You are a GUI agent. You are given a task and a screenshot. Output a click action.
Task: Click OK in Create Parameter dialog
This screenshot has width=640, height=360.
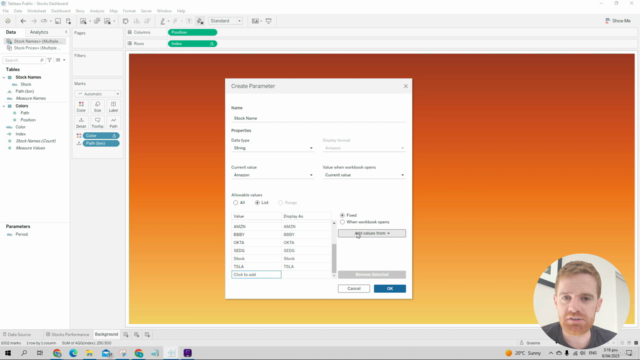[390, 289]
